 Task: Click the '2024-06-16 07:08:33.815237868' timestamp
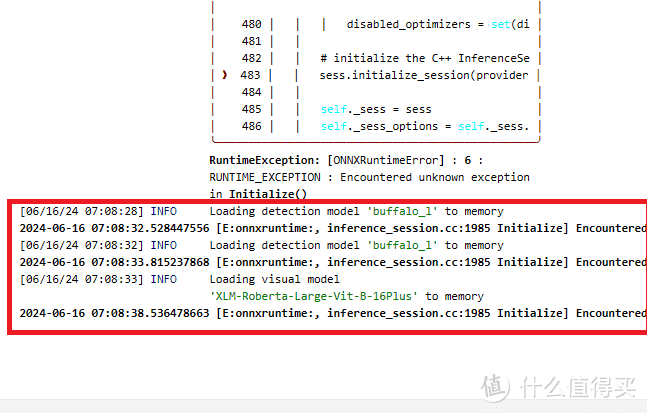tap(114, 262)
